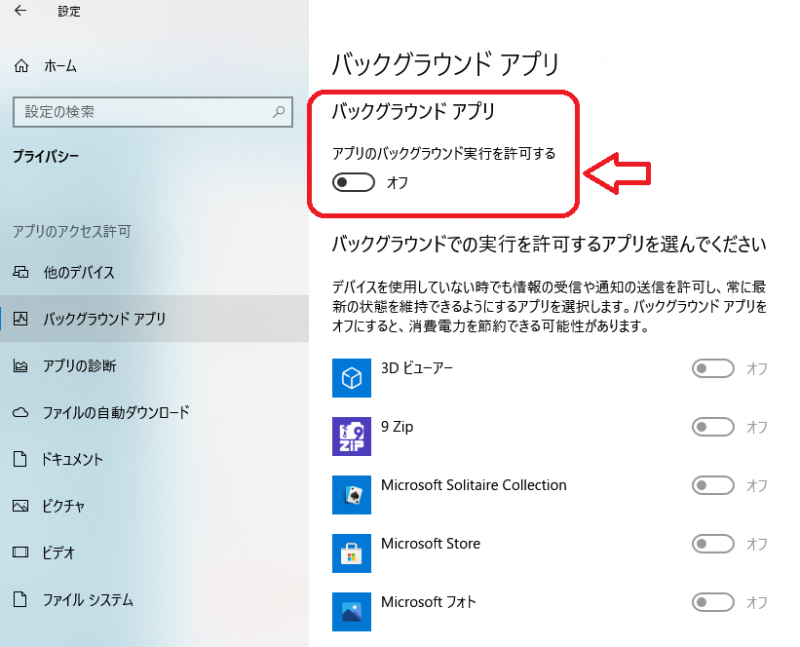Open ファイル システム in the sidebar
800x647 pixels.
coord(88,600)
